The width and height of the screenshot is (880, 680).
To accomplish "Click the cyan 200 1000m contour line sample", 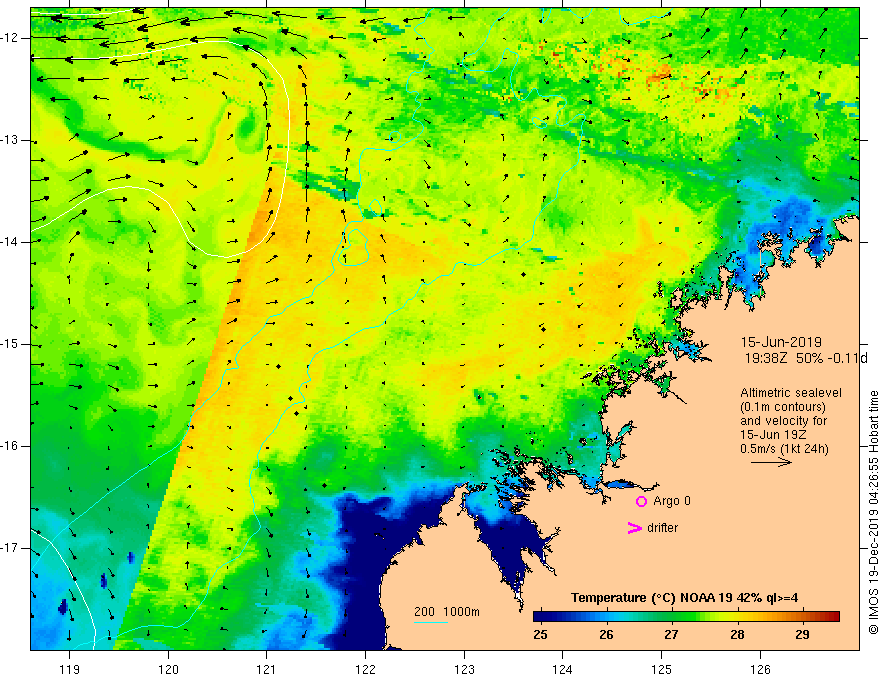I will pyautogui.click(x=431, y=622).
